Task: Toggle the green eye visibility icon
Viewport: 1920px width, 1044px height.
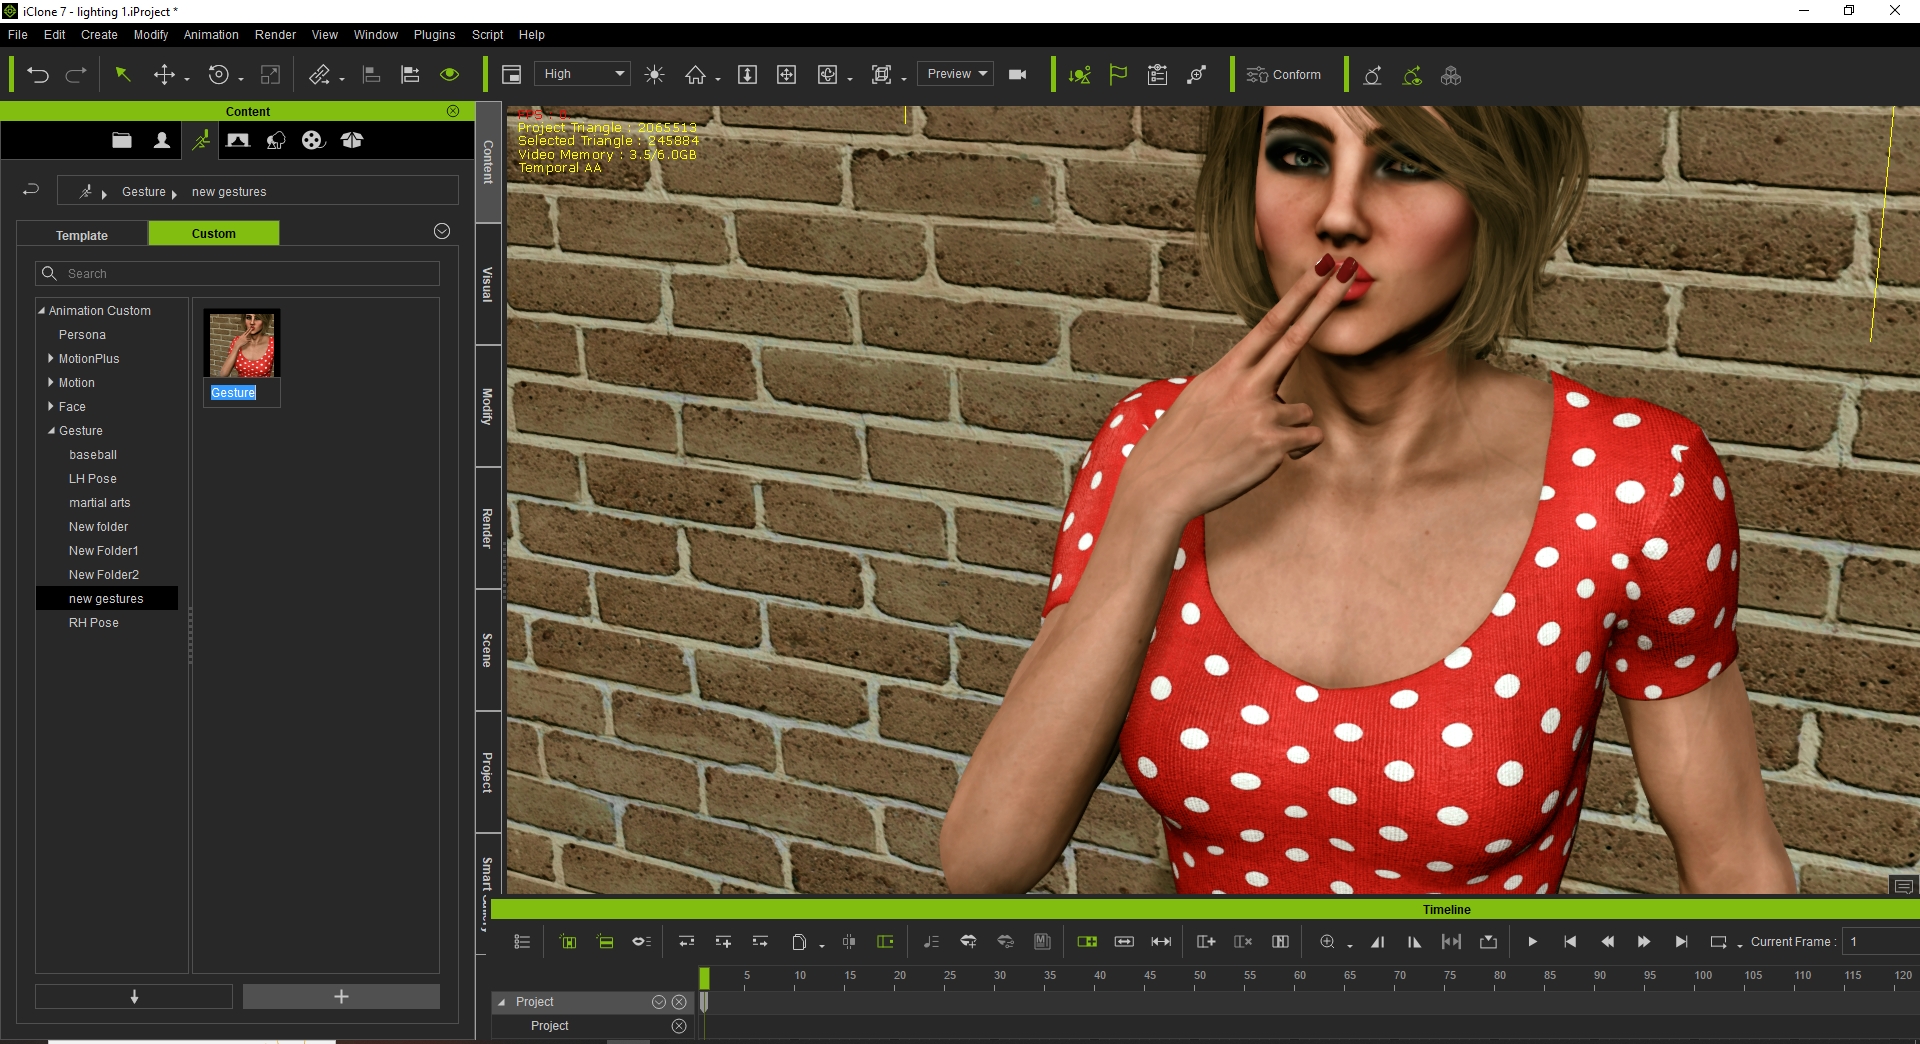Action: click(449, 75)
